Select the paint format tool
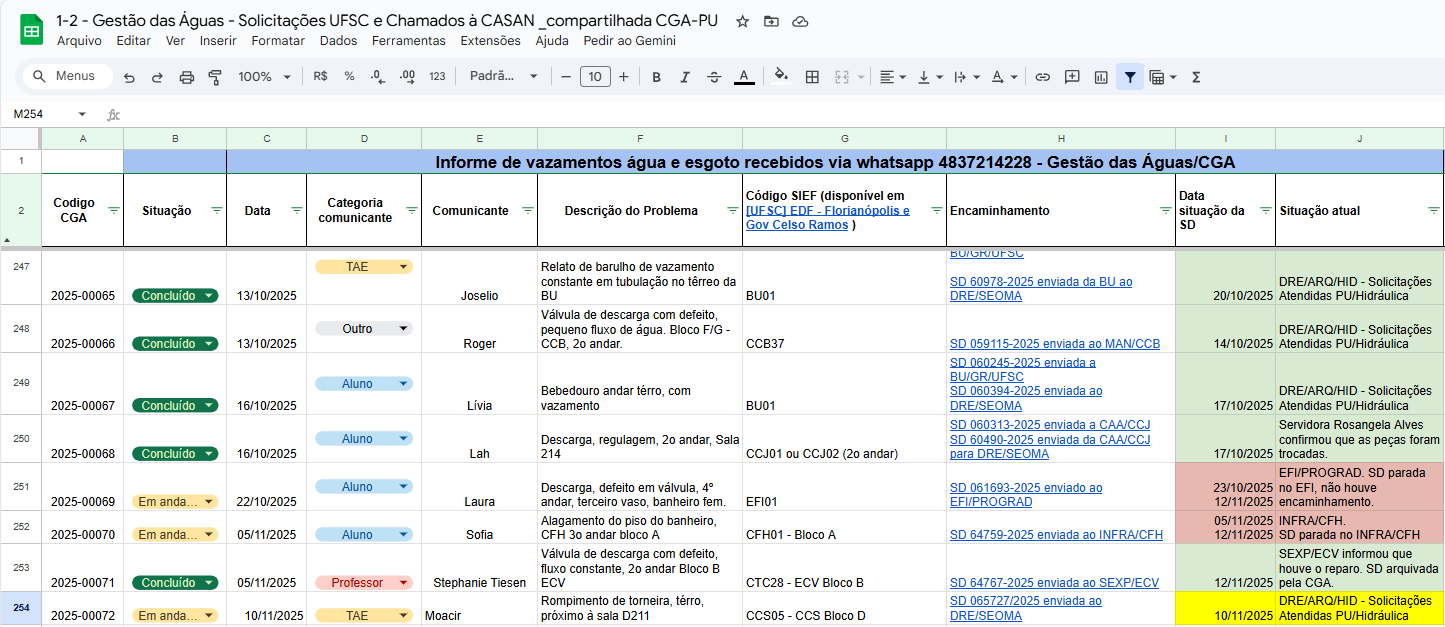Screen dimensions: 1445x627 tap(215, 76)
